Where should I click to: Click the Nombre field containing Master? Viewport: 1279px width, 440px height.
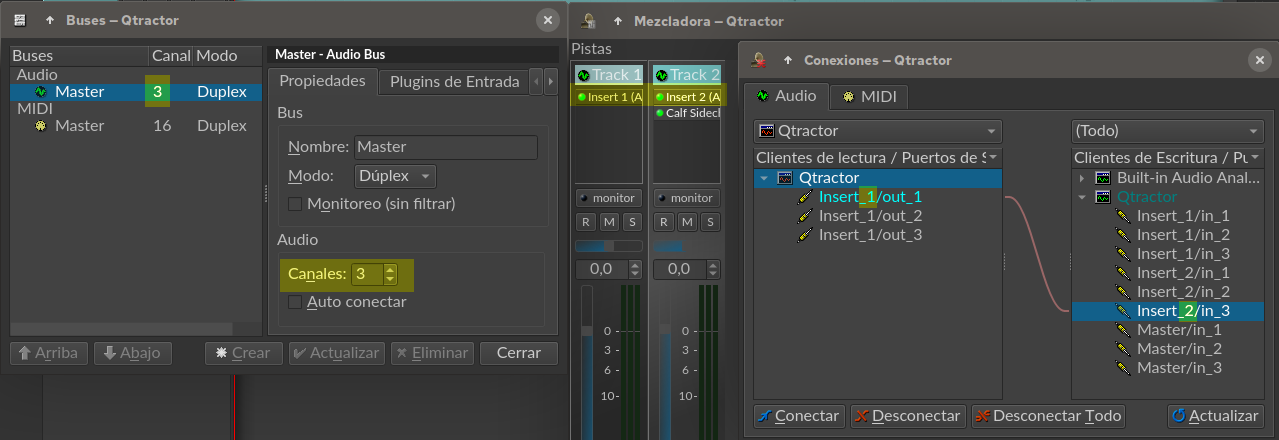pos(446,147)
